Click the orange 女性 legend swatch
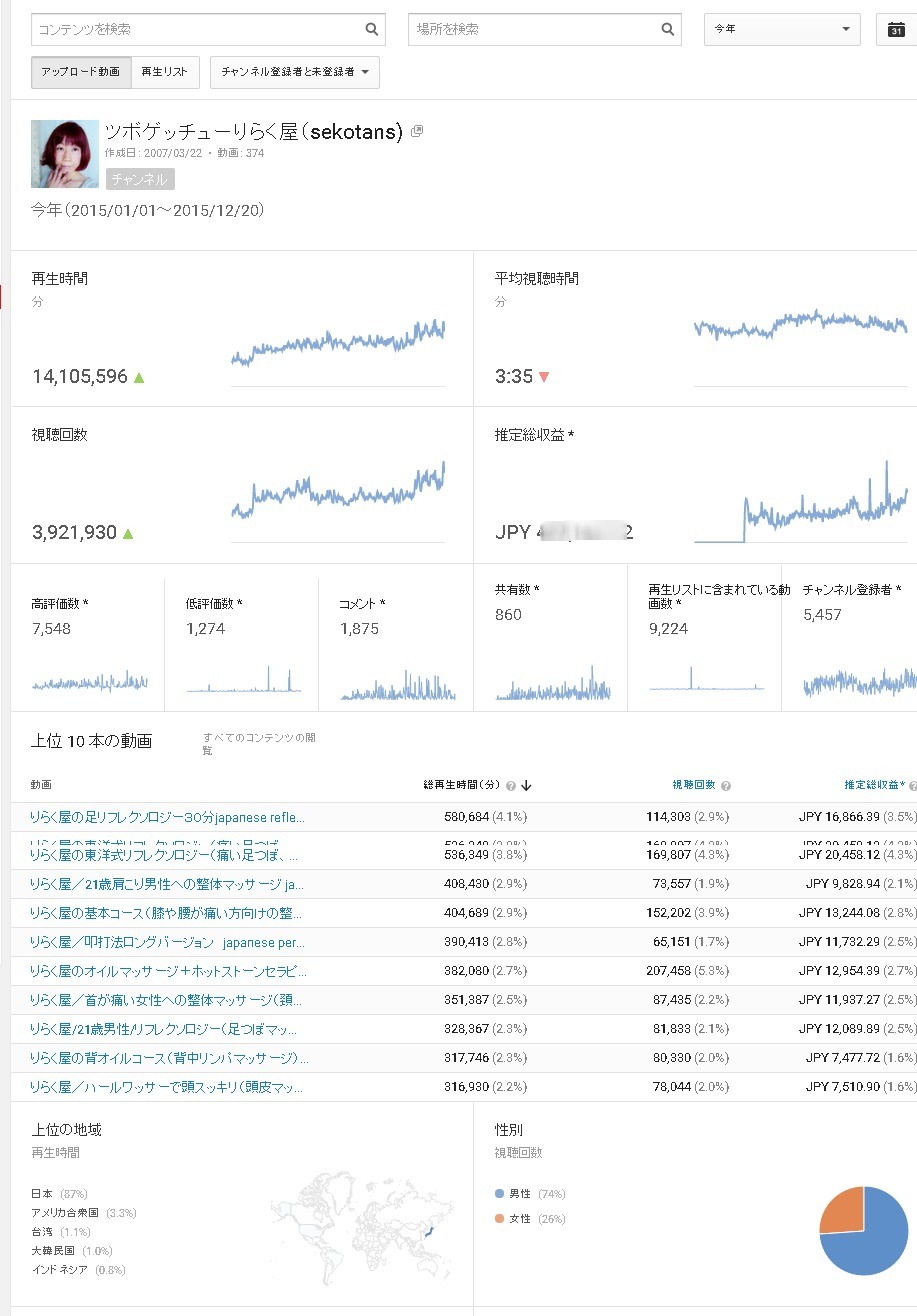Viewport: 917px width, 1316px height. pyautogui.click(x=499, y=1219)
